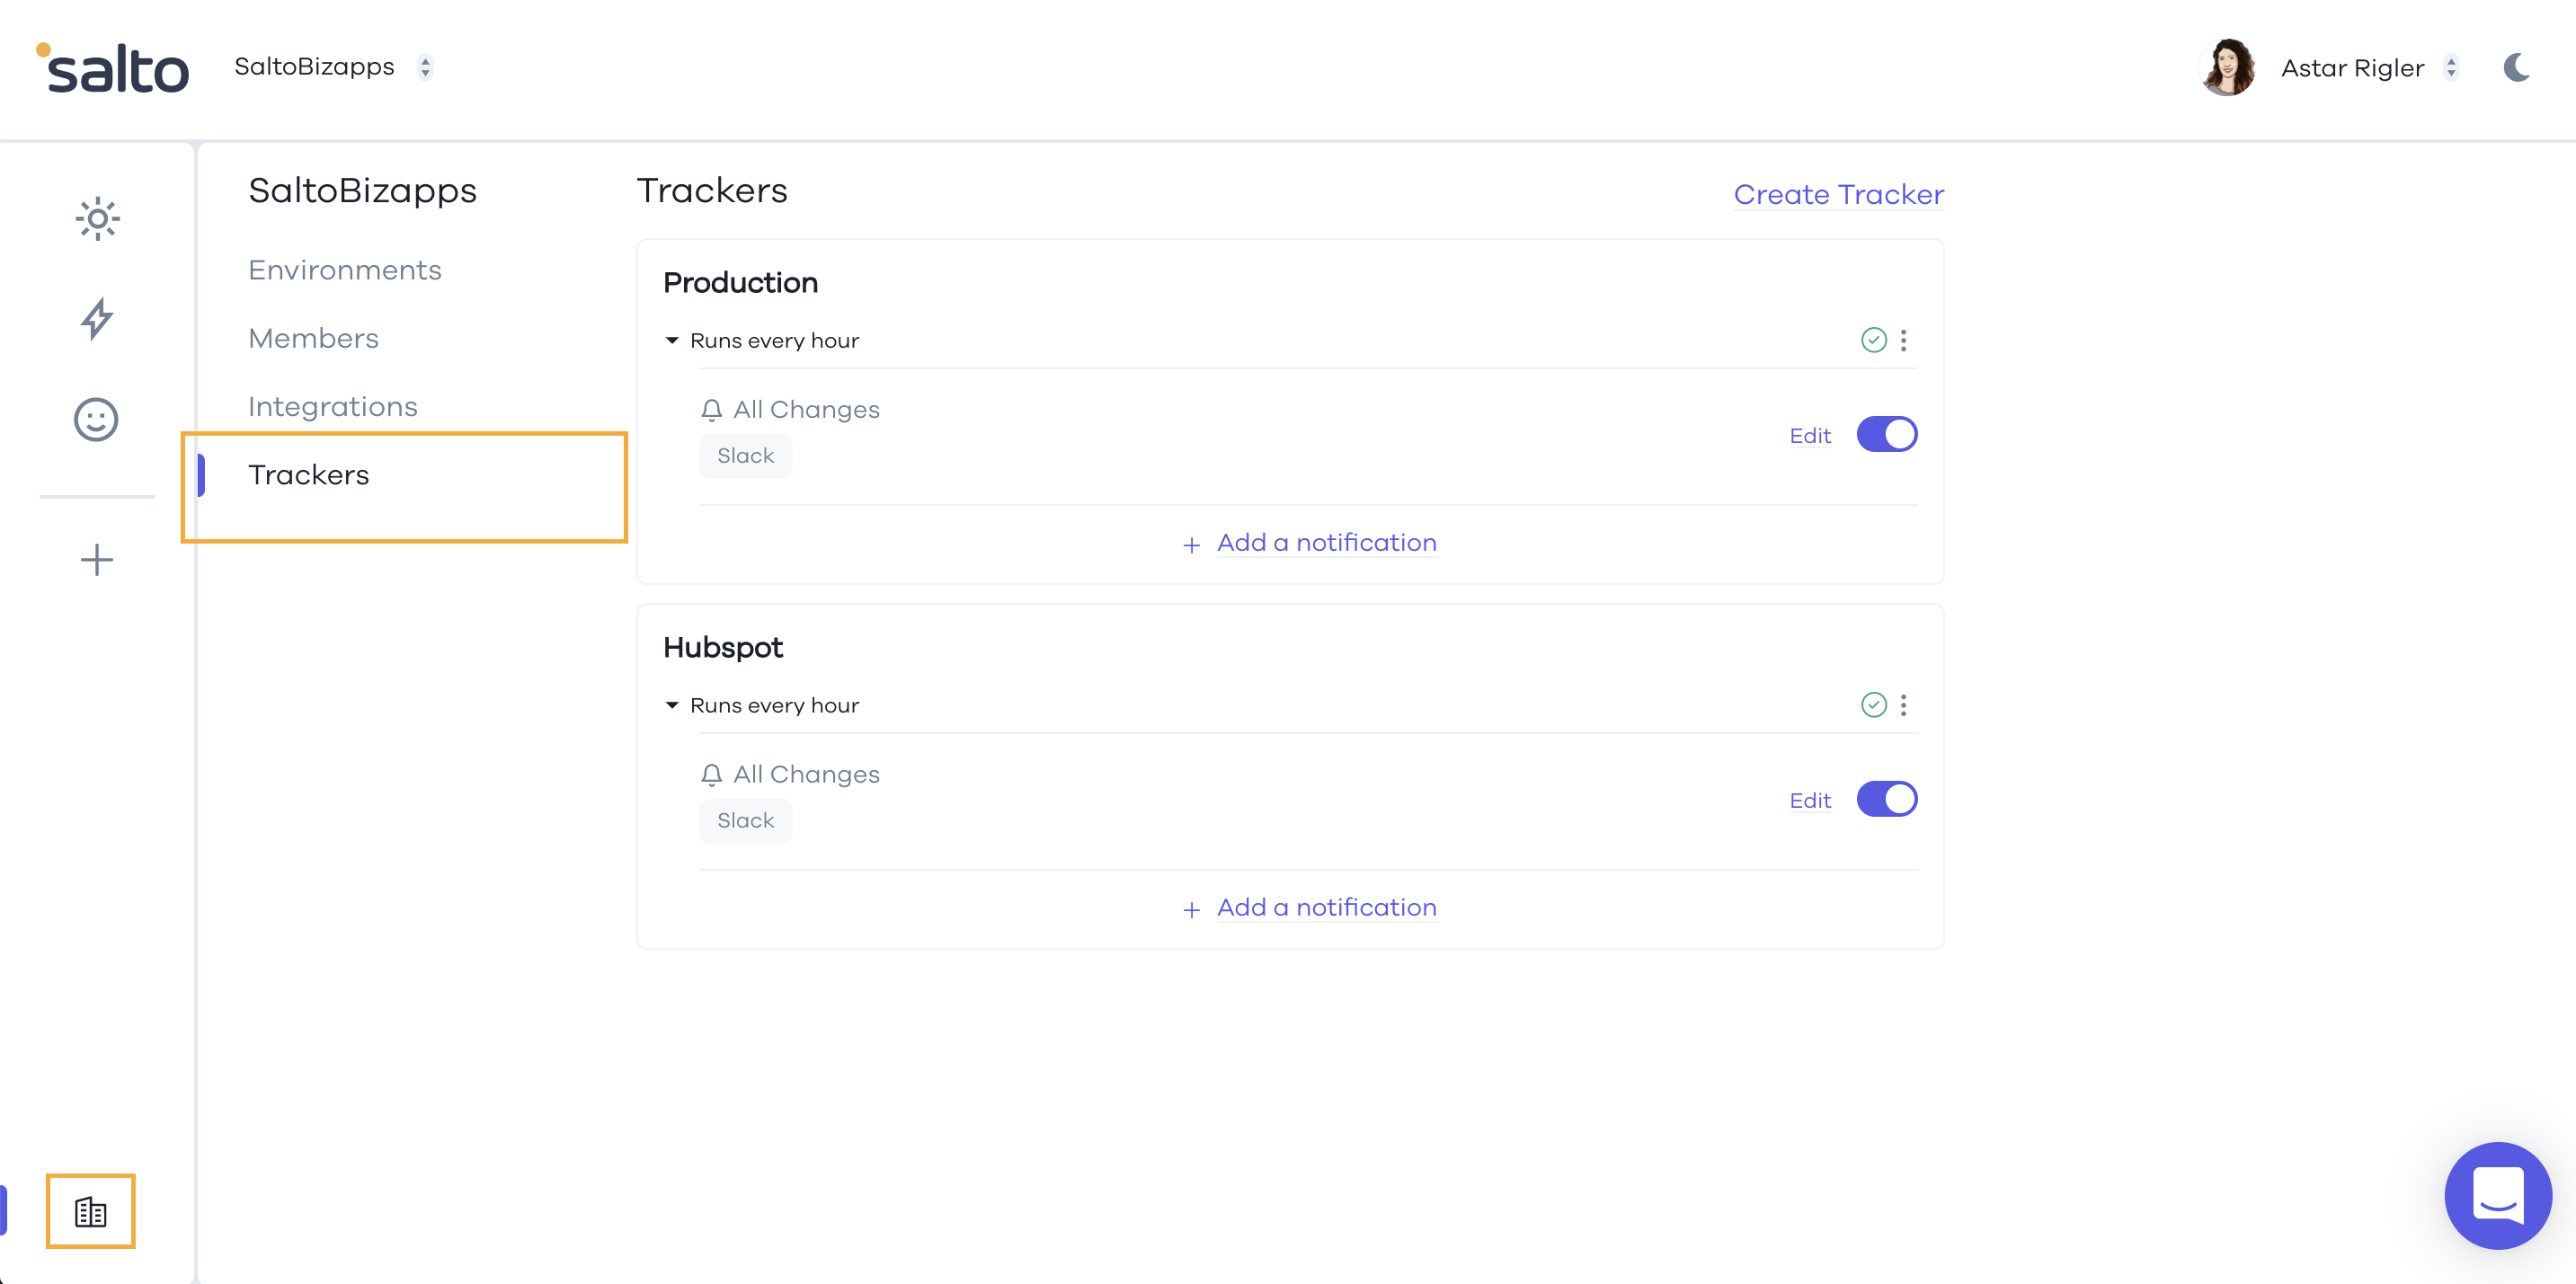2576x1284 pixels.
Task: Open the Integrations menu item
Action: click(x=332, y=407)
